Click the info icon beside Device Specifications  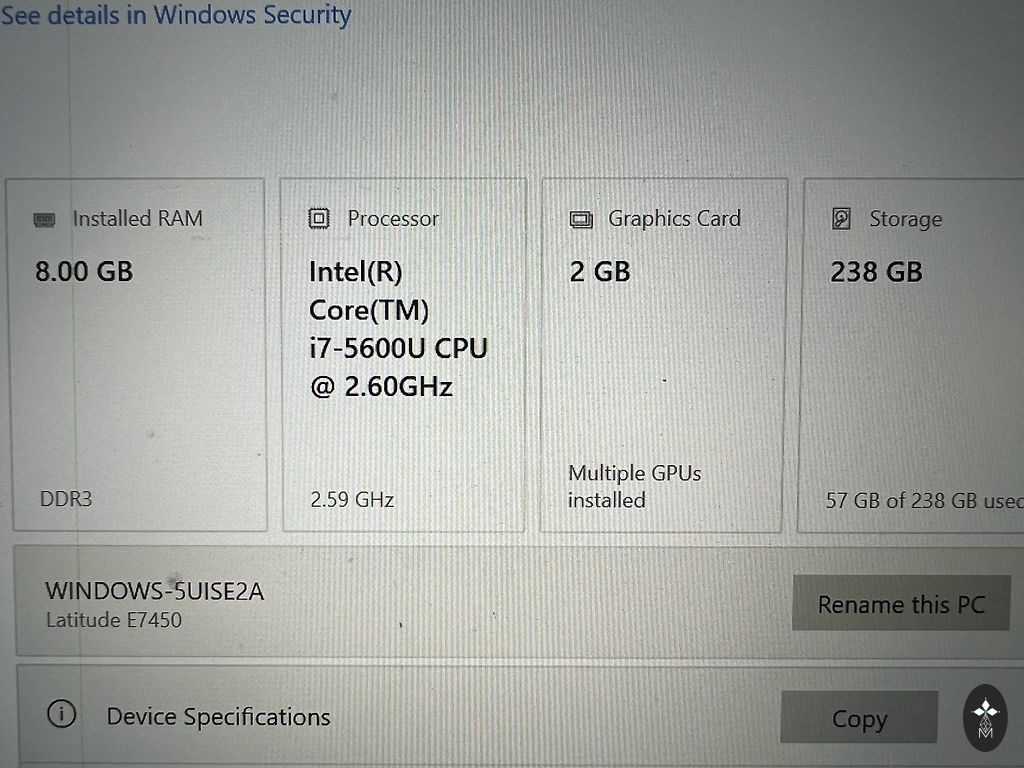point(62,715)
